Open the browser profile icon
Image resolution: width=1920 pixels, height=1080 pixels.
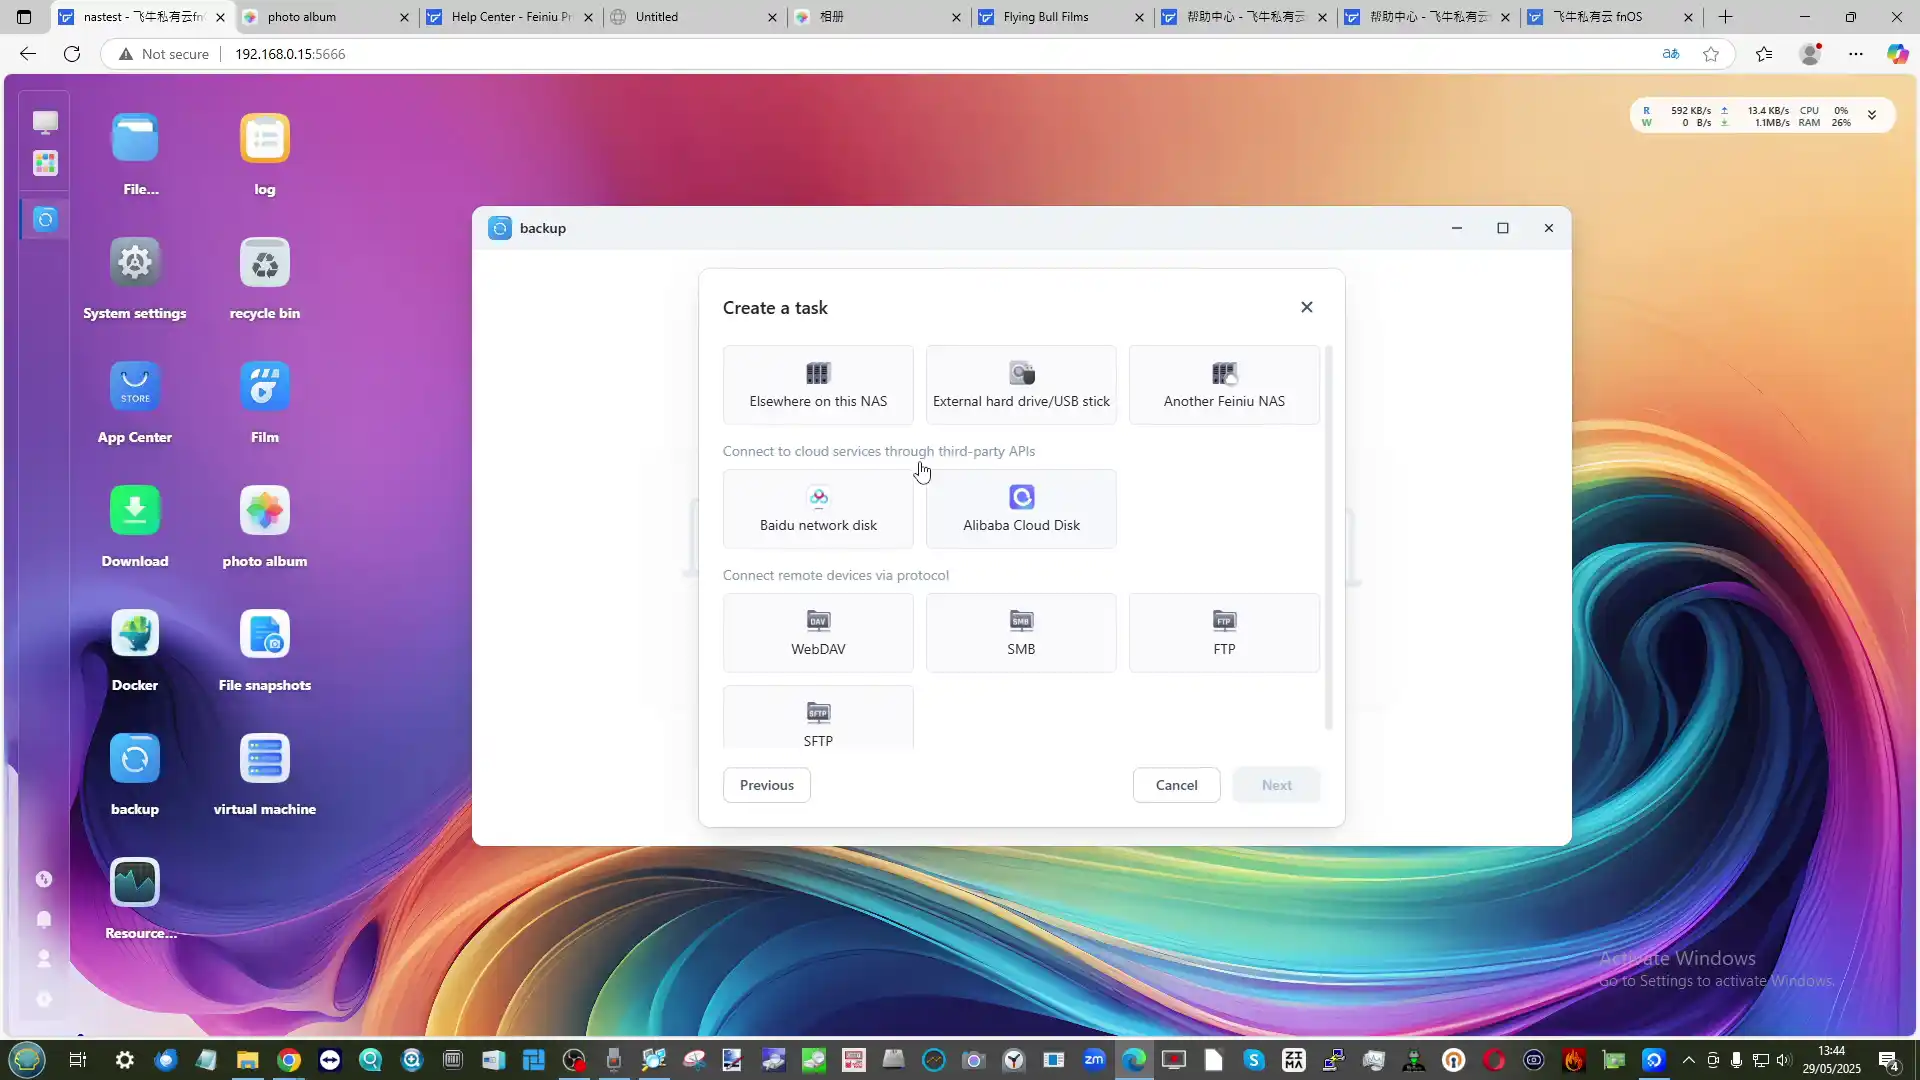[x=1810, y=54]
